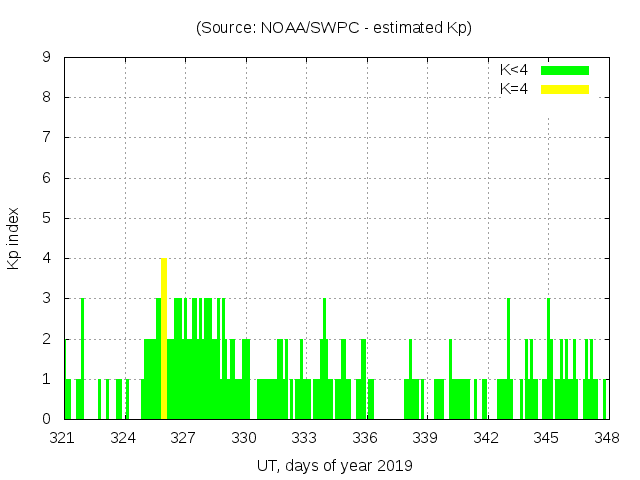Click the 324 x-axis tick label

pyautogui.click(x=124, y=438)
